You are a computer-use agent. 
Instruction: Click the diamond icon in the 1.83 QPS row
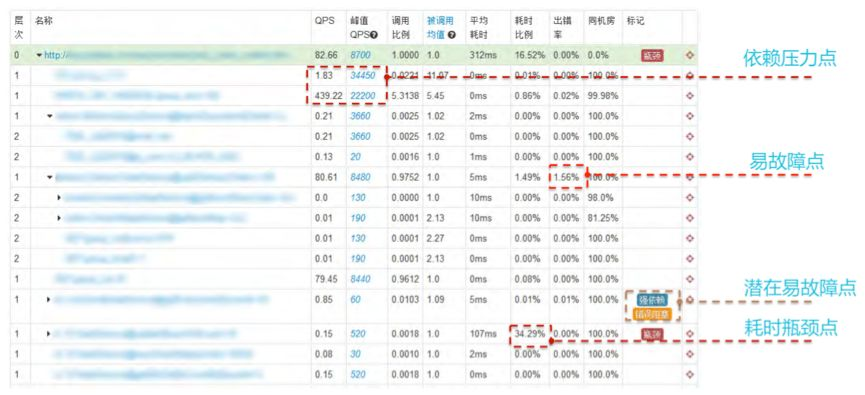[x=690, y=76]
